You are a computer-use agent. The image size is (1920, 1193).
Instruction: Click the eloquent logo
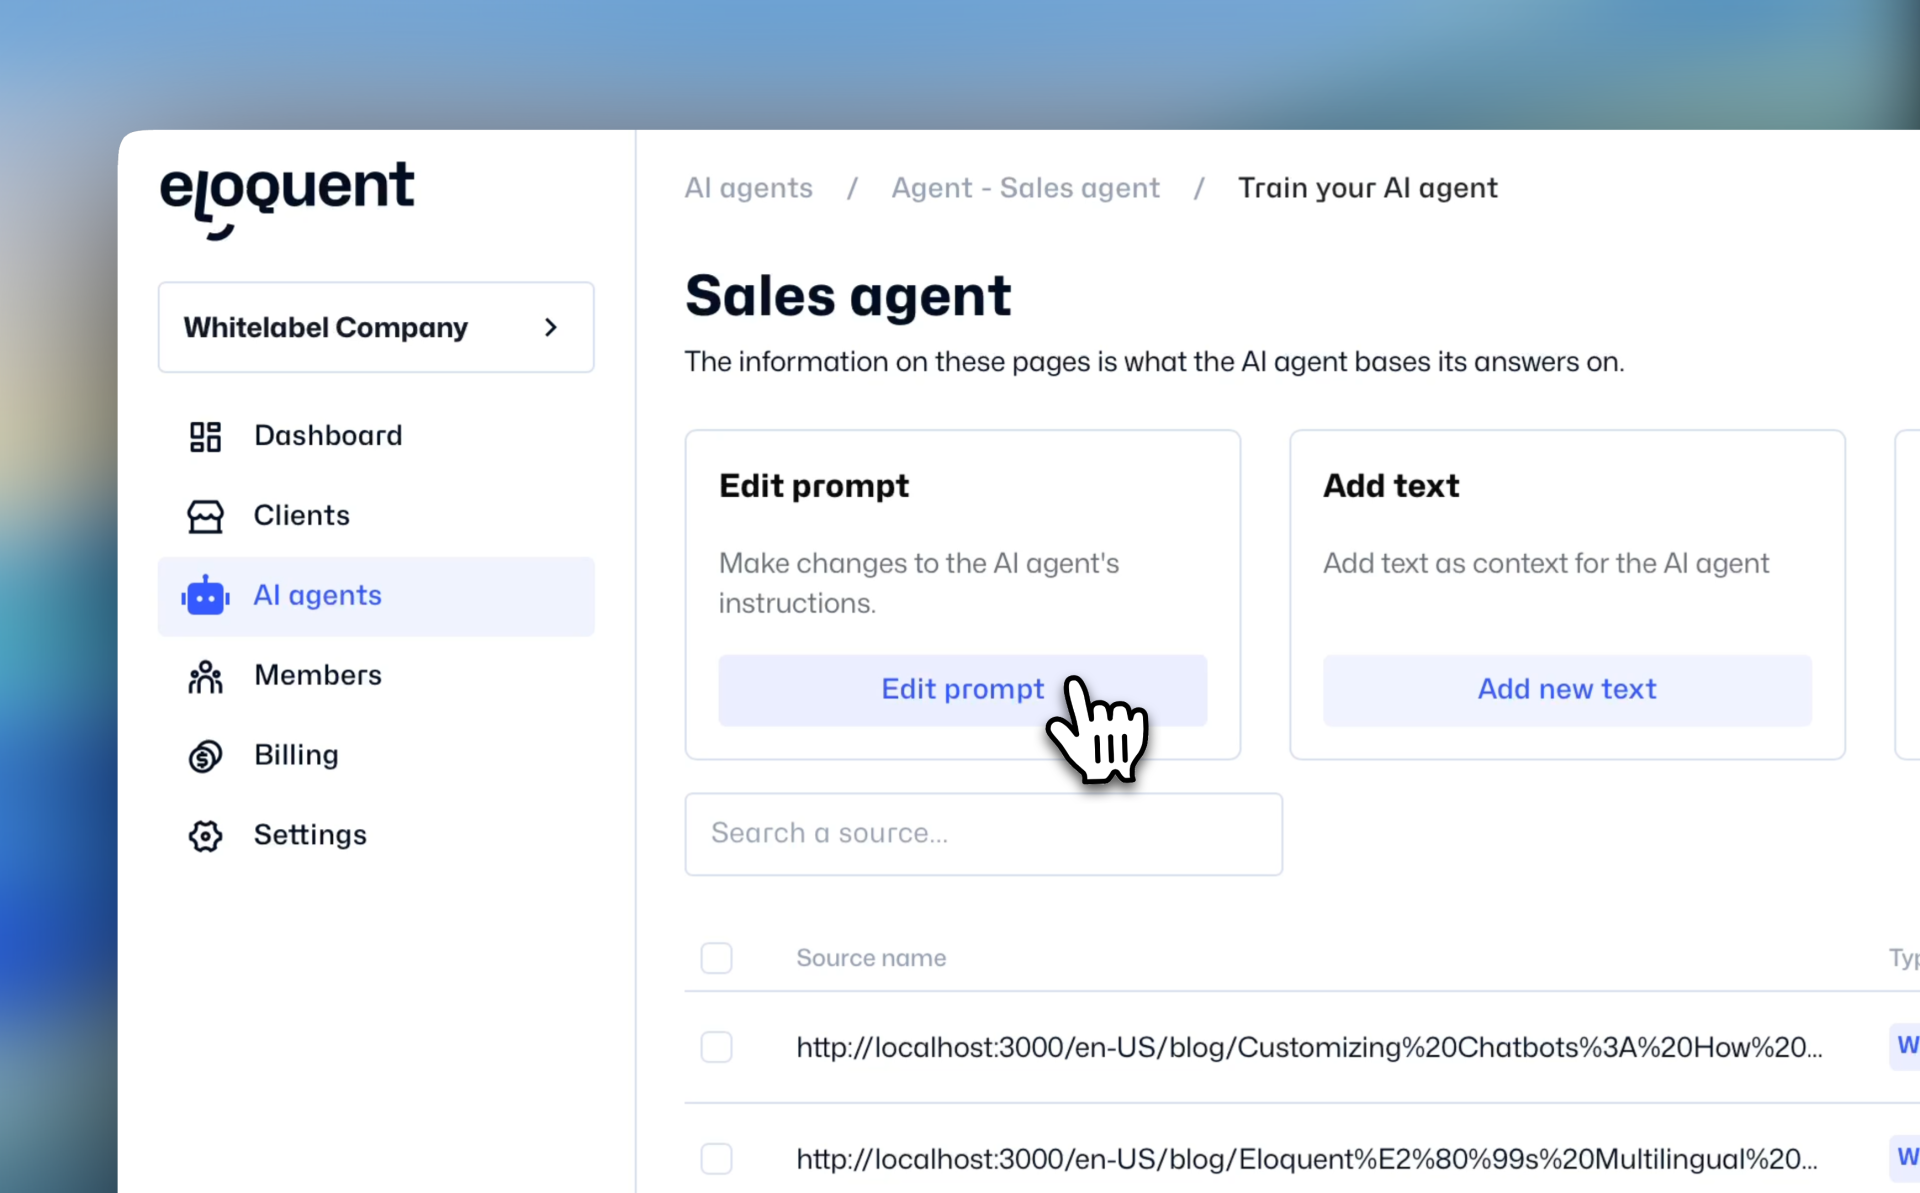click(x=286, y=196)
